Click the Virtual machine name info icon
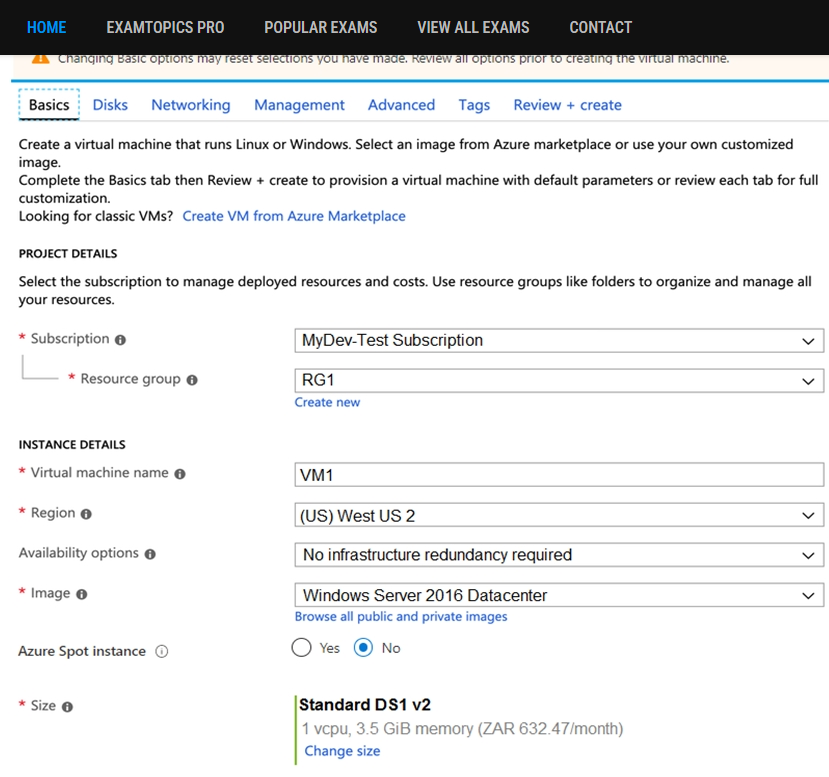This screenshot has width=829, height=777. click(x=180, y=474)
